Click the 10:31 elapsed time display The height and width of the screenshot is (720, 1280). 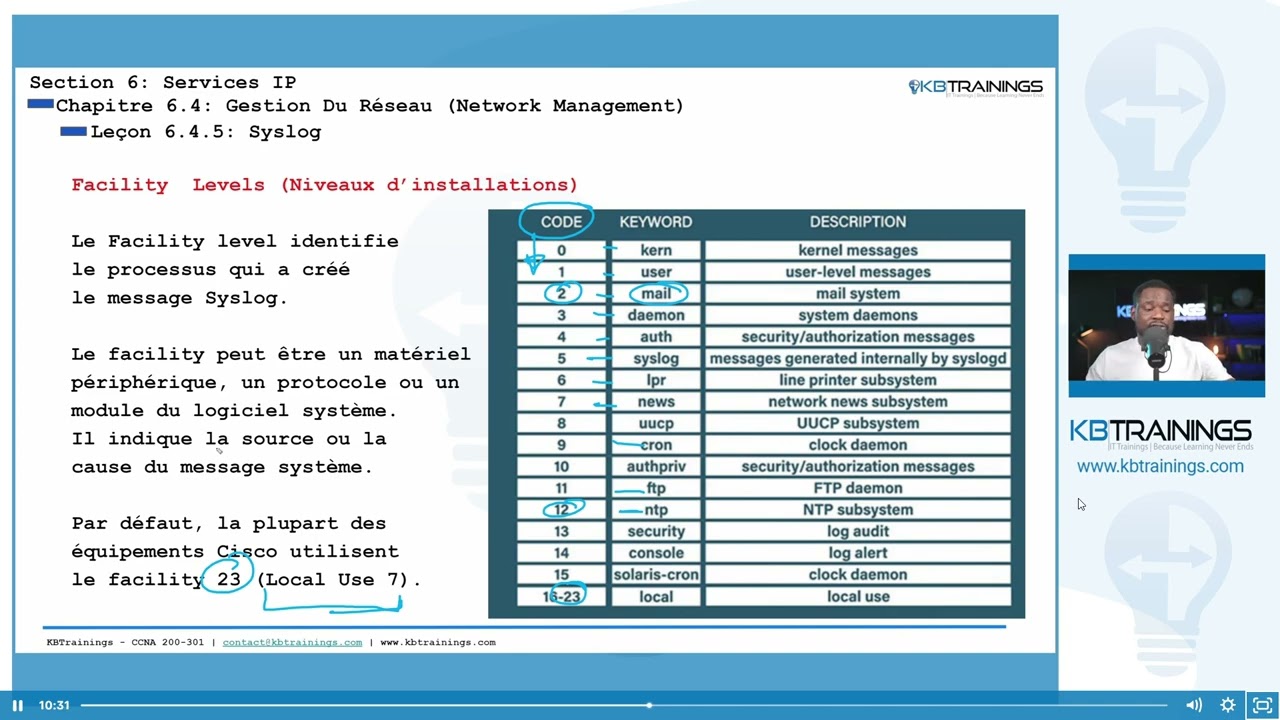point(54,705)
